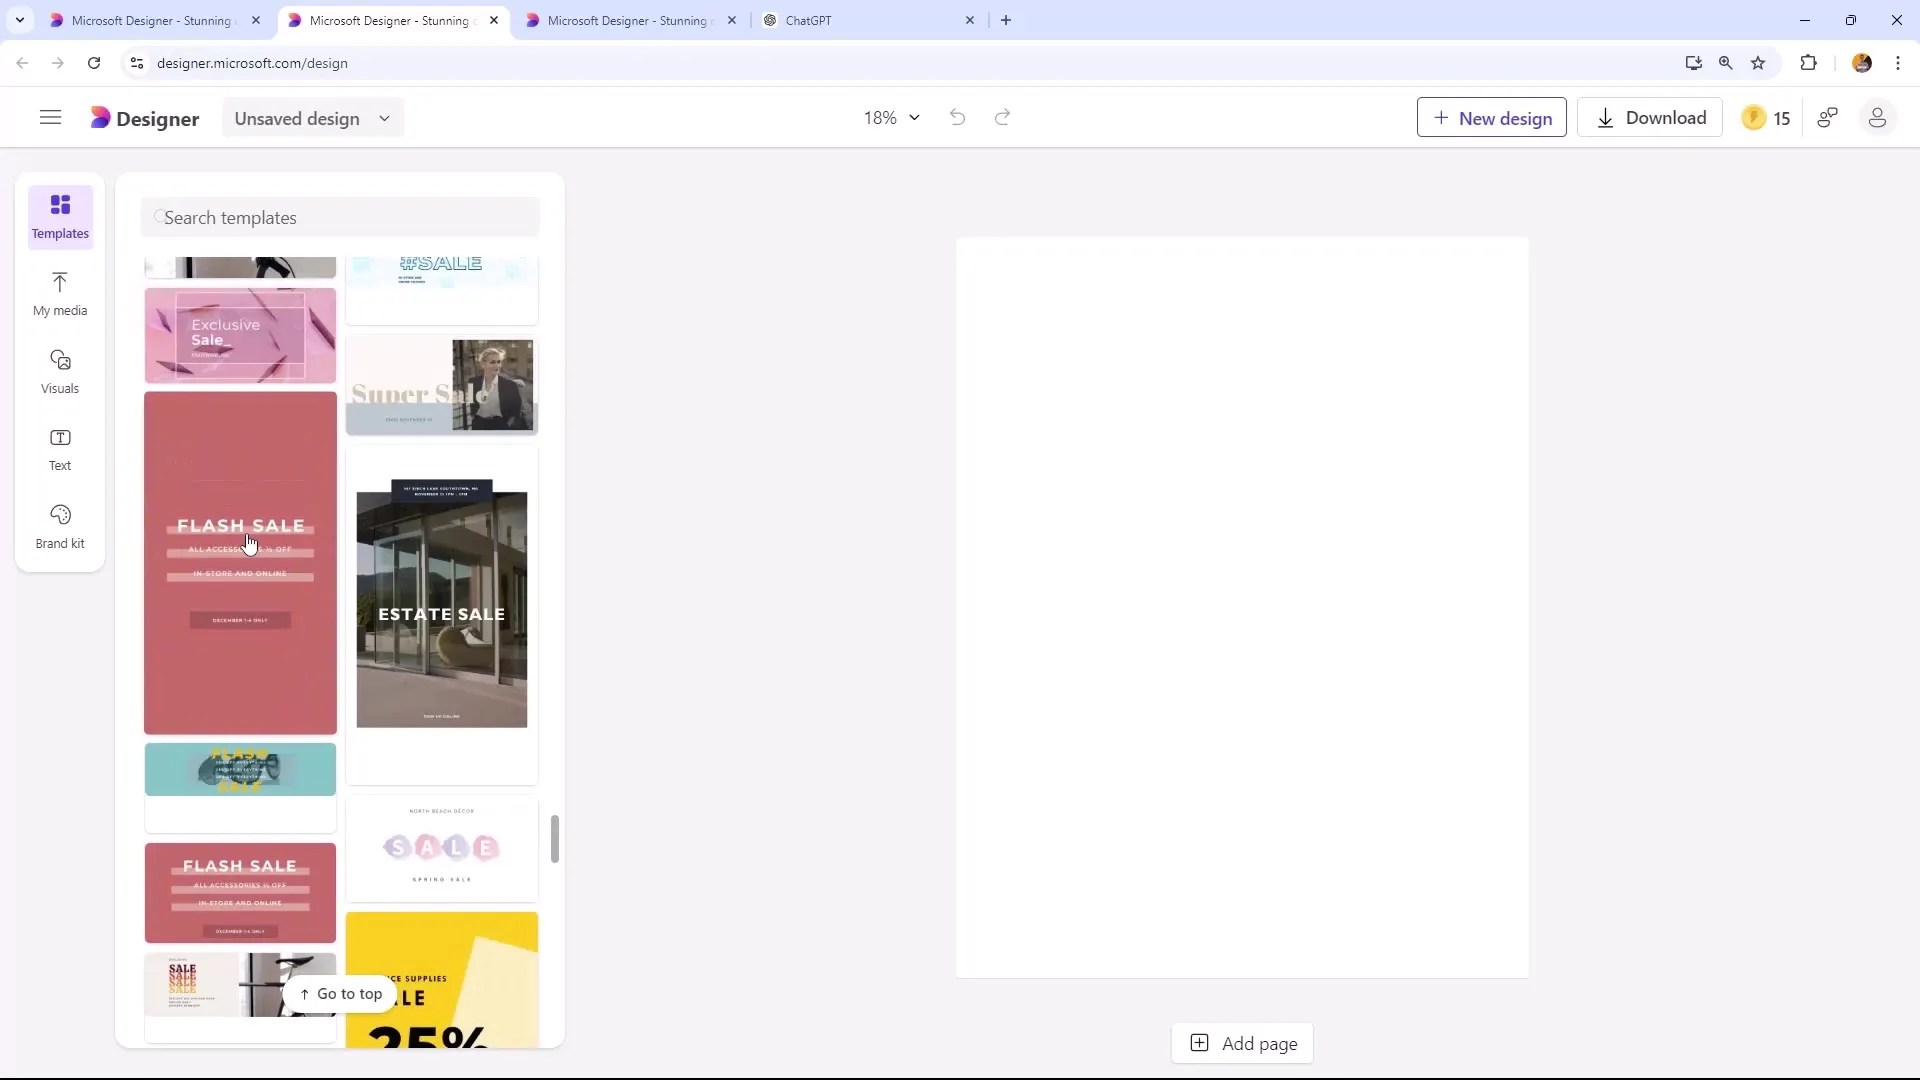Click the Add page button
The width and height of the screenshot is (1920, 1080).
[x=1245, y=1042]
